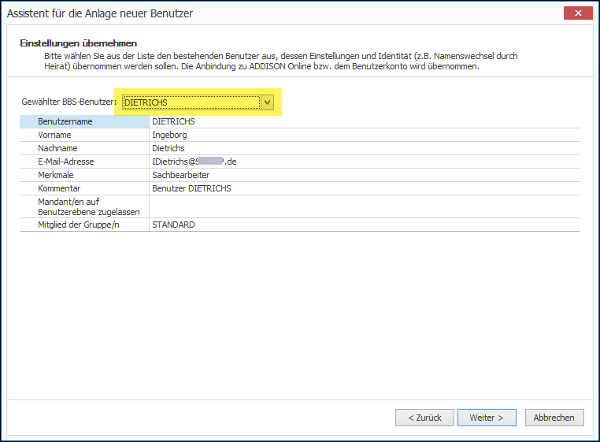Cancel wizard with Abbrechen button

click(554, 418)
